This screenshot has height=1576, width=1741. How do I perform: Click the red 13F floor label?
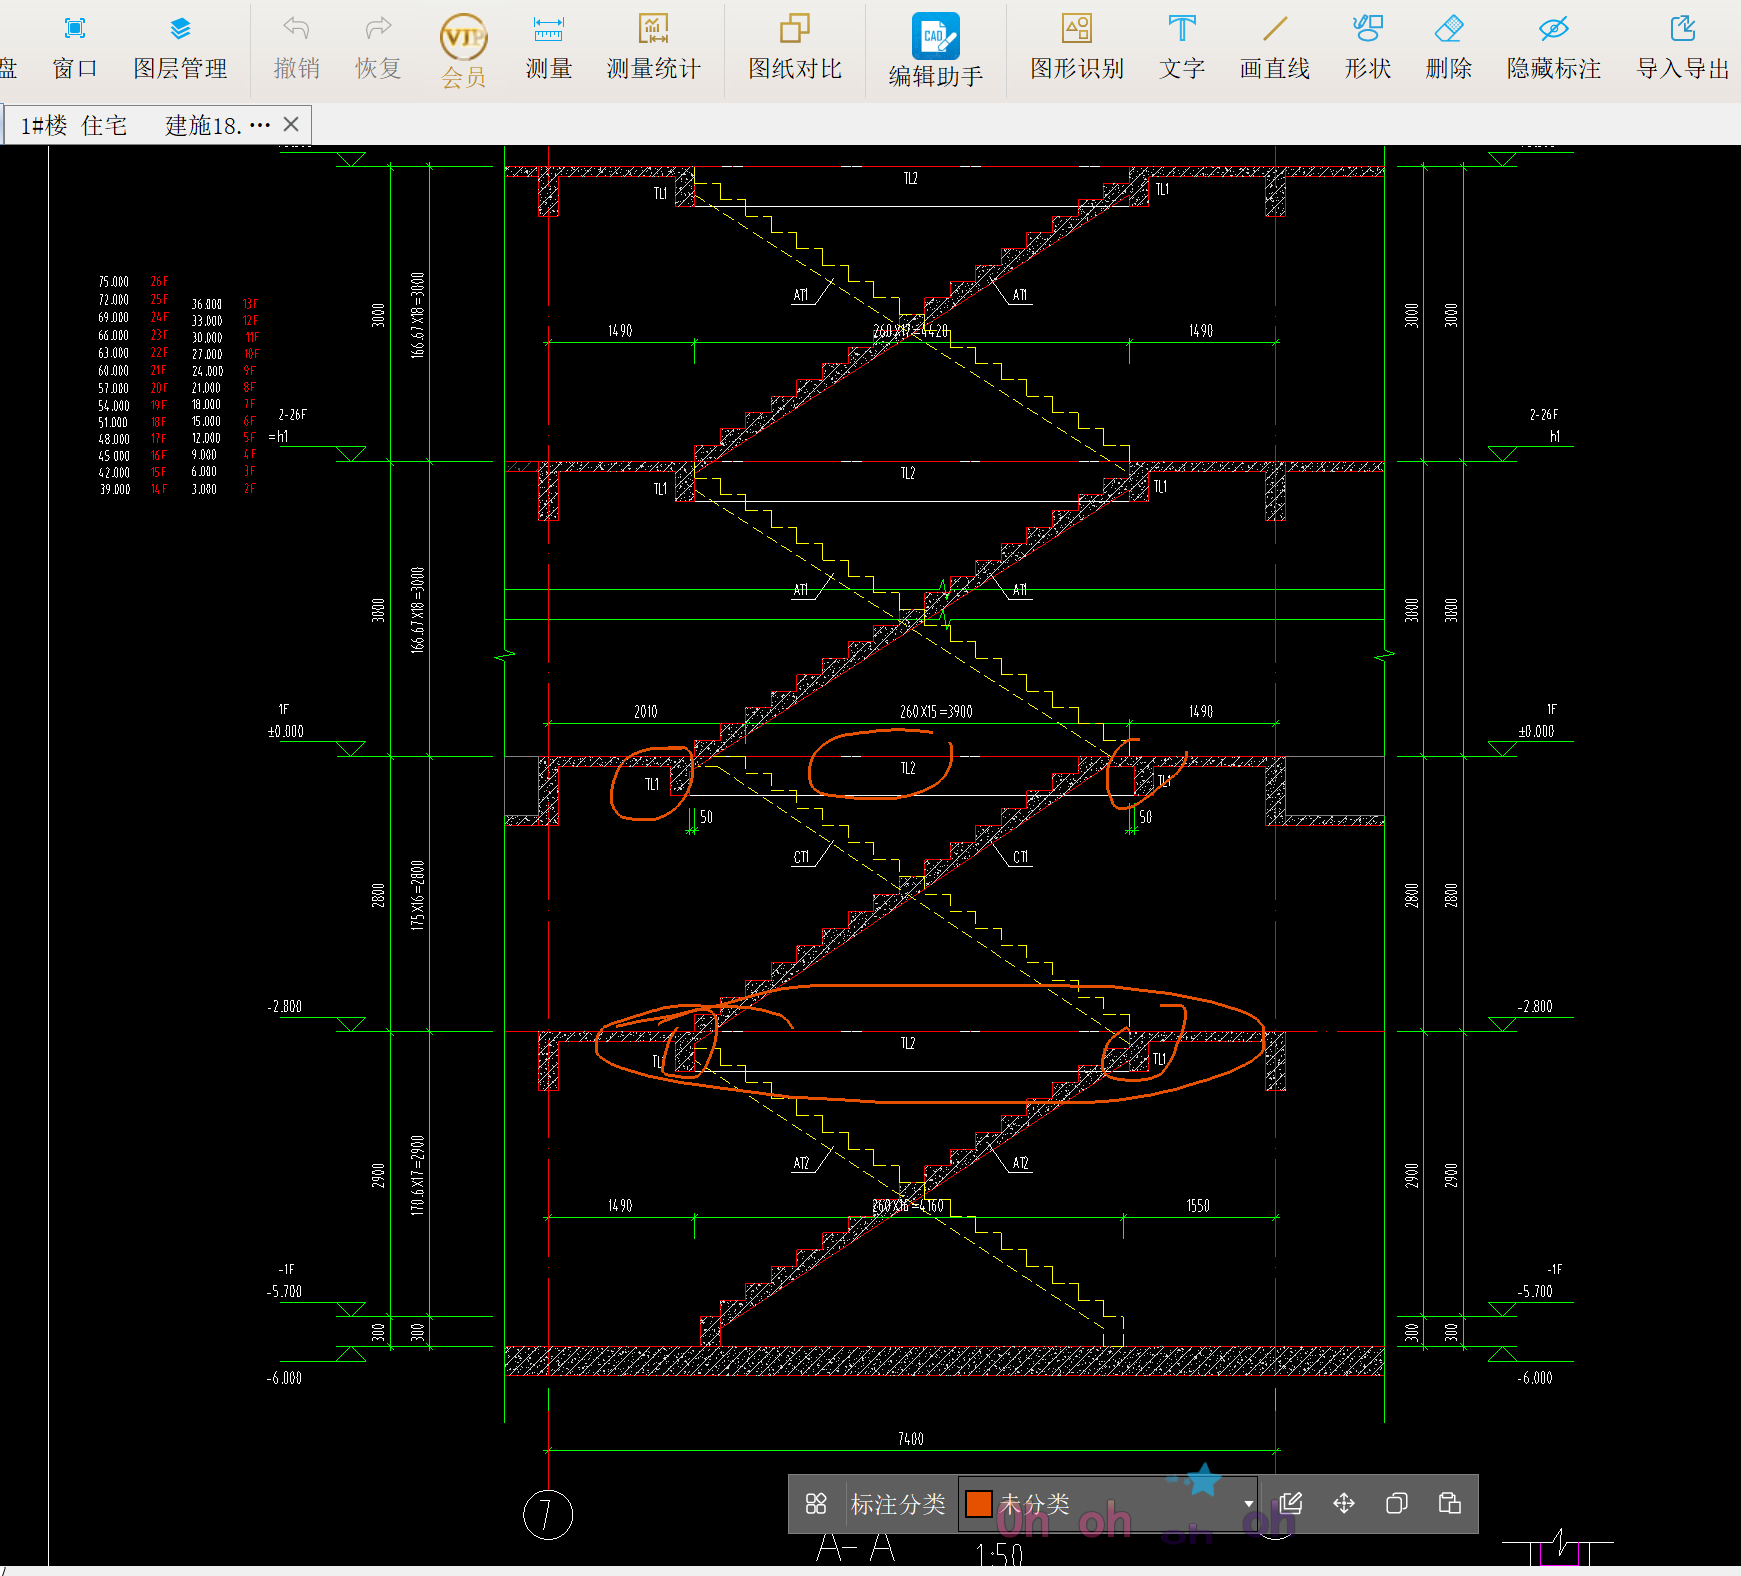pyautogui.click(x=250, y=304)
